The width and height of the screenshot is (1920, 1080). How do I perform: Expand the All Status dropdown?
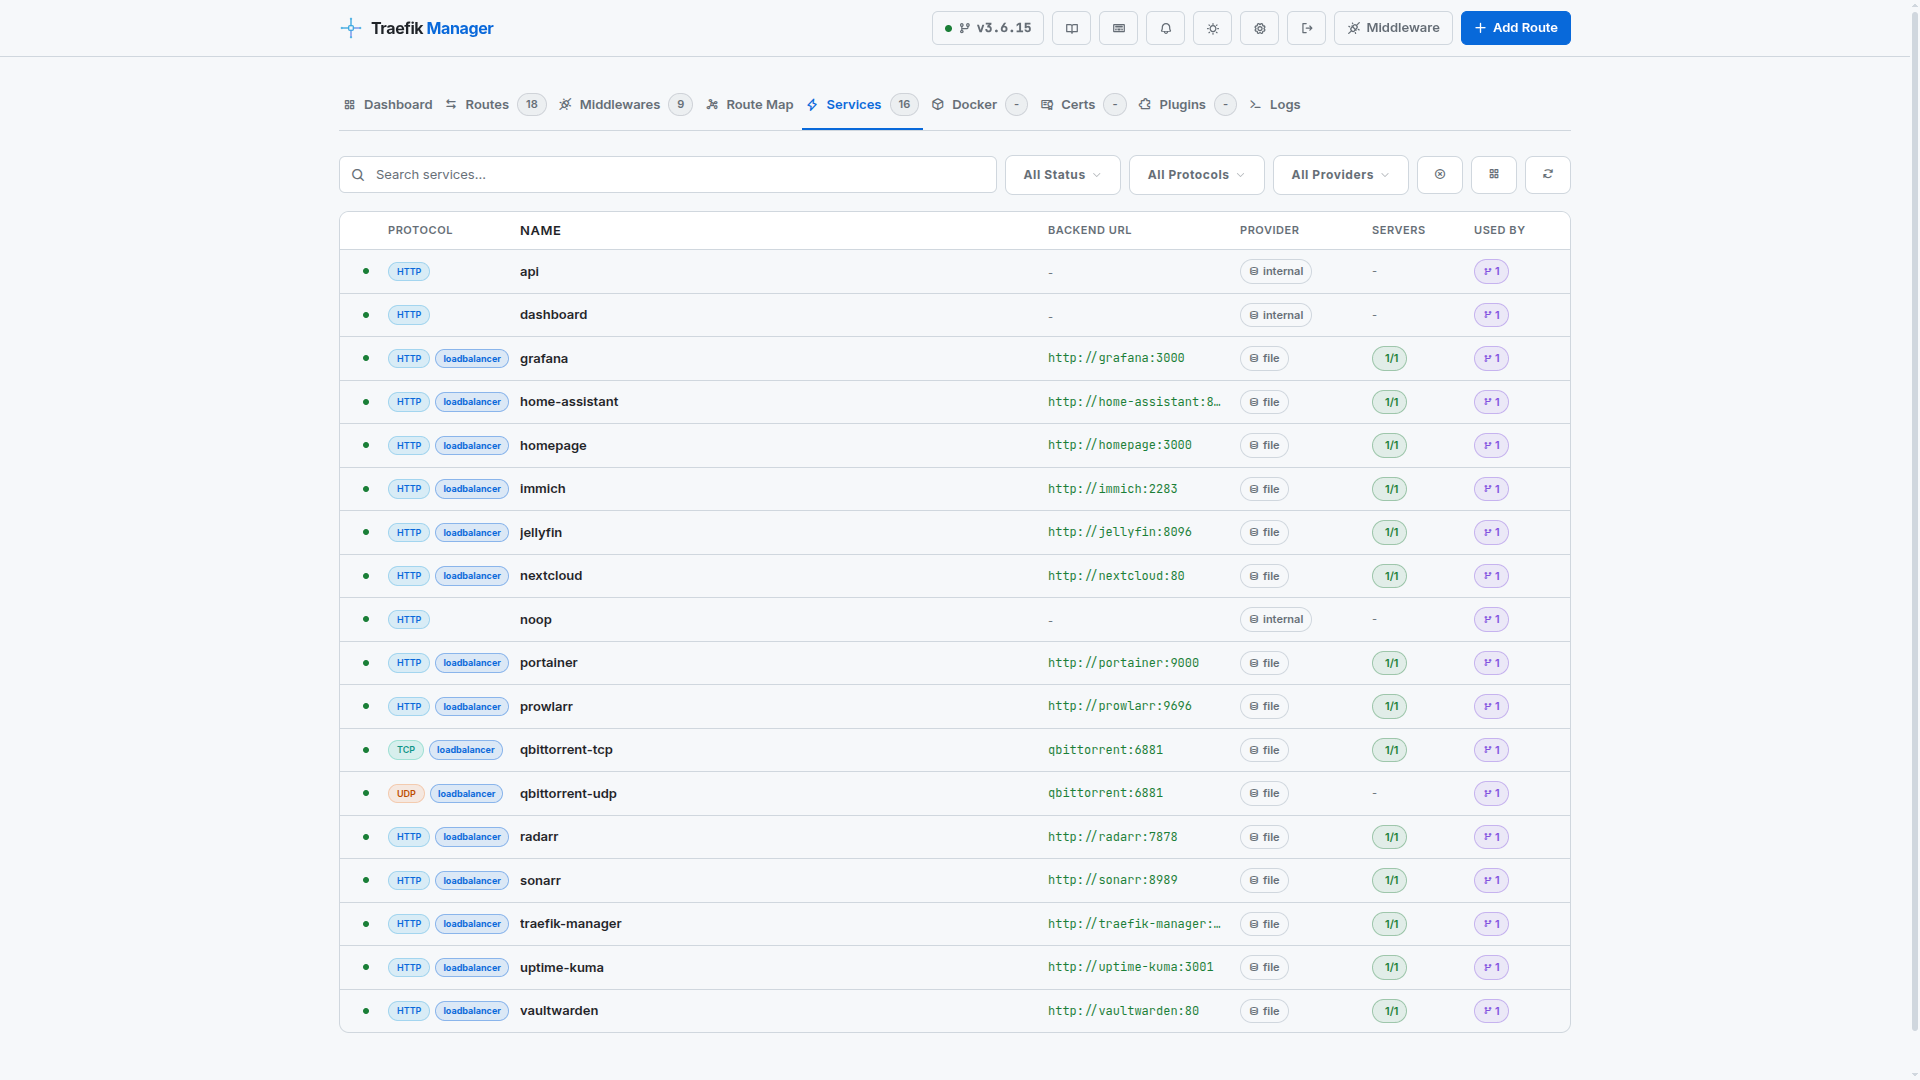[x=1063, y=175]
